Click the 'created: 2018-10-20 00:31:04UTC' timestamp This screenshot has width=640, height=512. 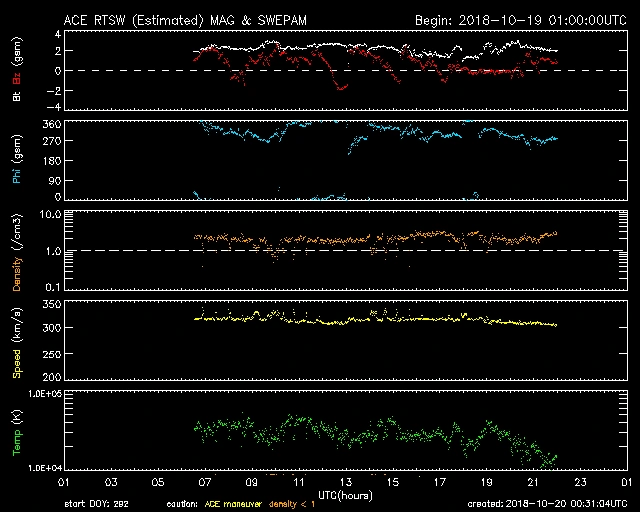(x=547, y=504)
